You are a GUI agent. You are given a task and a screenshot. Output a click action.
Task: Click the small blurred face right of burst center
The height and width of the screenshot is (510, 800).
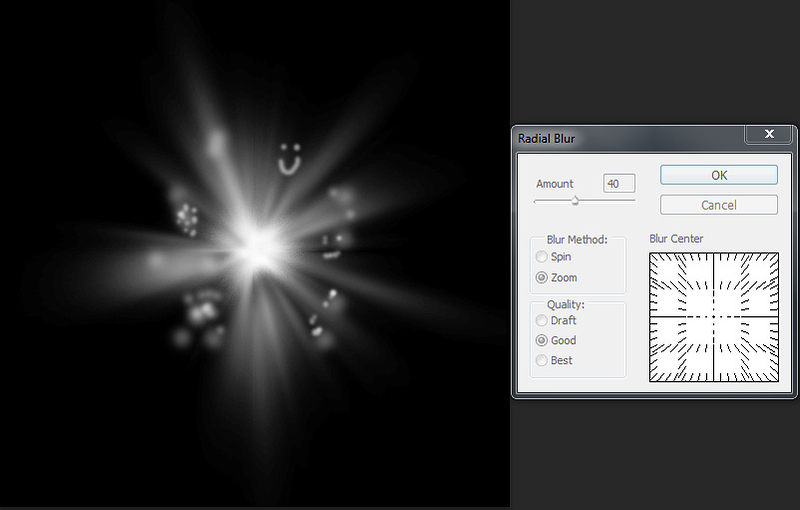(332, 246)
